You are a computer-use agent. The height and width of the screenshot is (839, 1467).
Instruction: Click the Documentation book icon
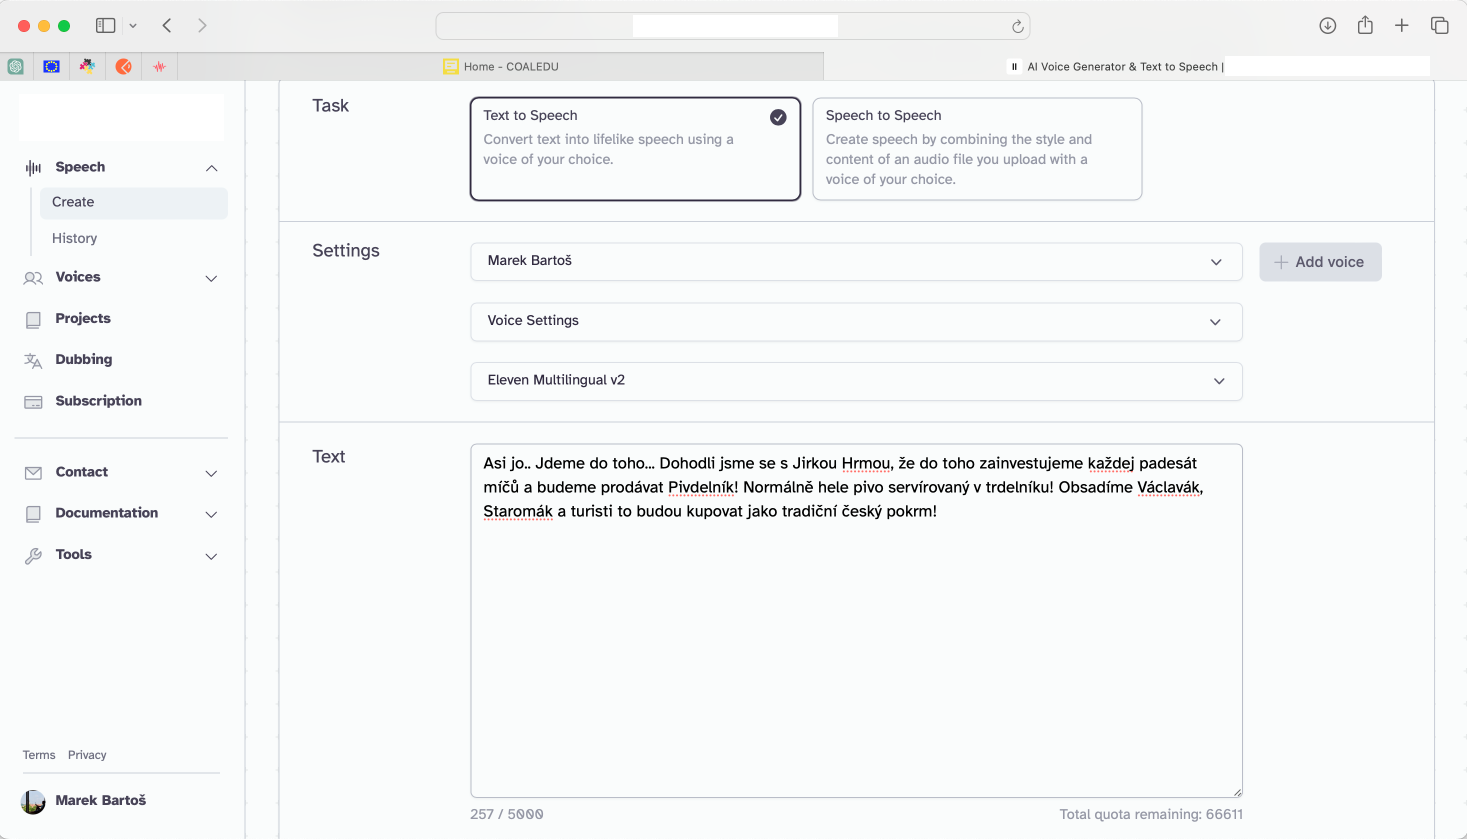coord(33,514)
